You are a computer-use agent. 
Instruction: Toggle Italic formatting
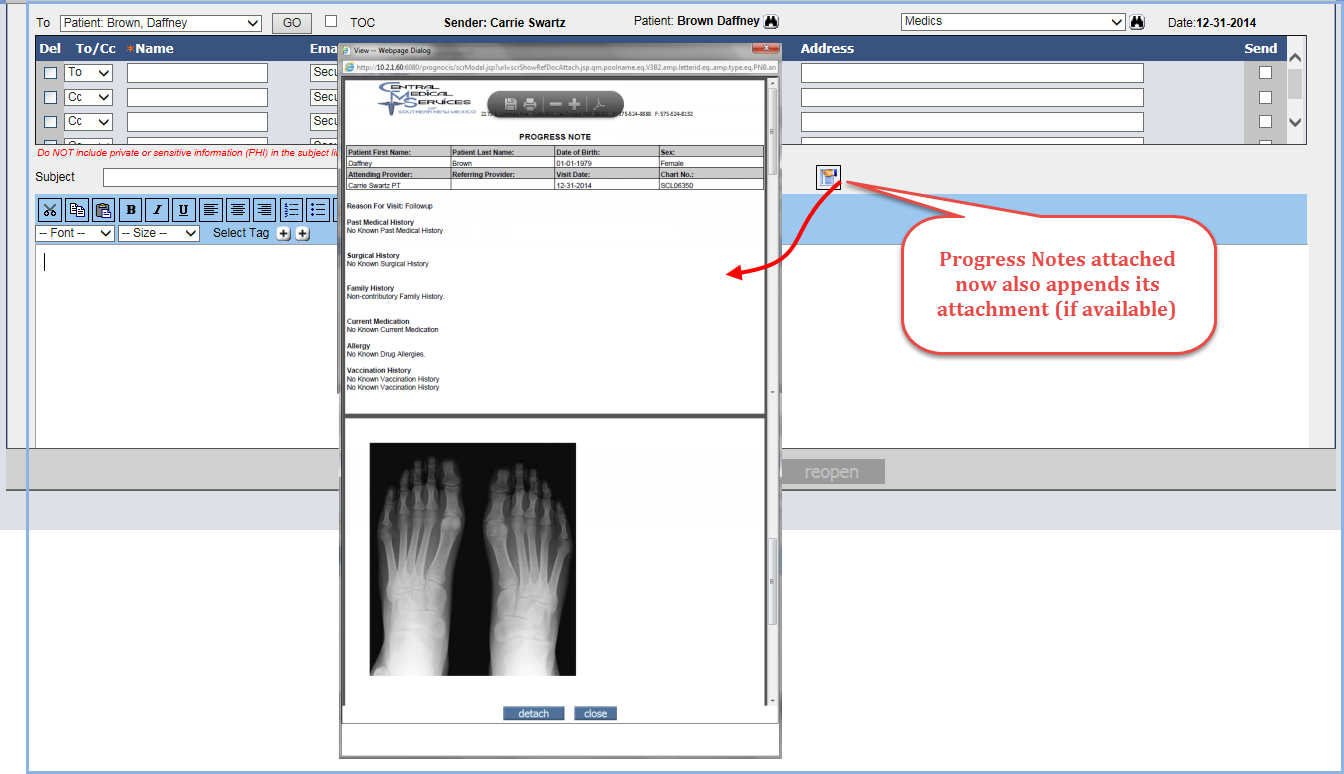point(157,210)
